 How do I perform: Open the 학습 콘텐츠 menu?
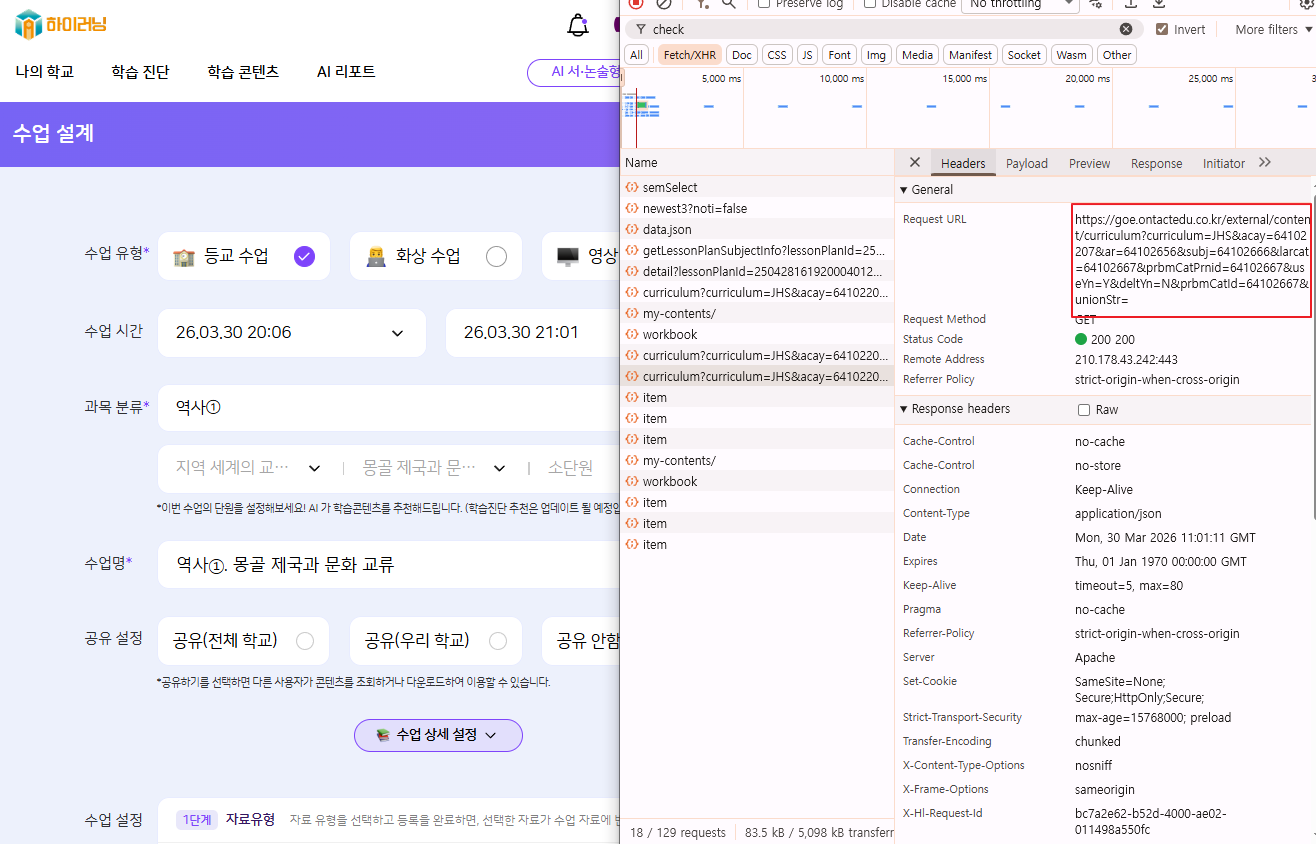point(243,72)
